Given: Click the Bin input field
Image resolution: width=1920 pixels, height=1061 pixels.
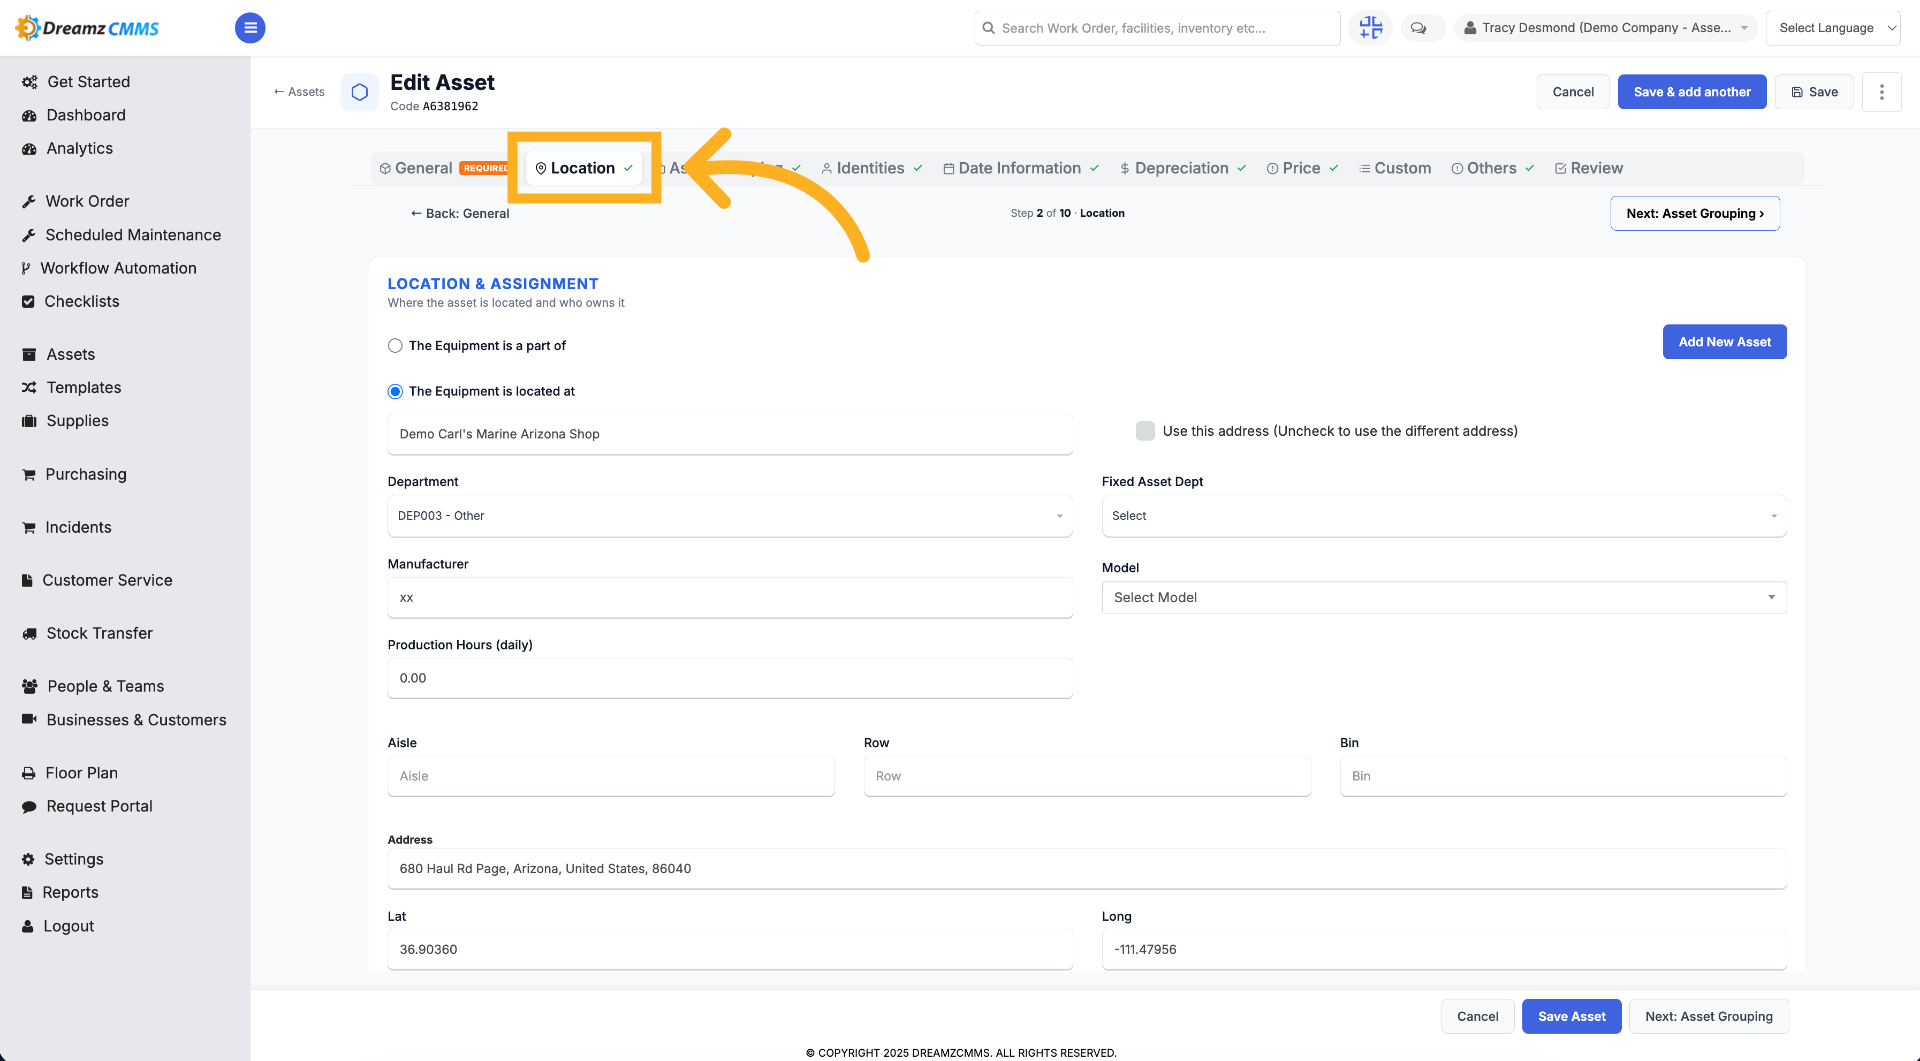Looking at the screenshot, I should (x=1563, y=776).
